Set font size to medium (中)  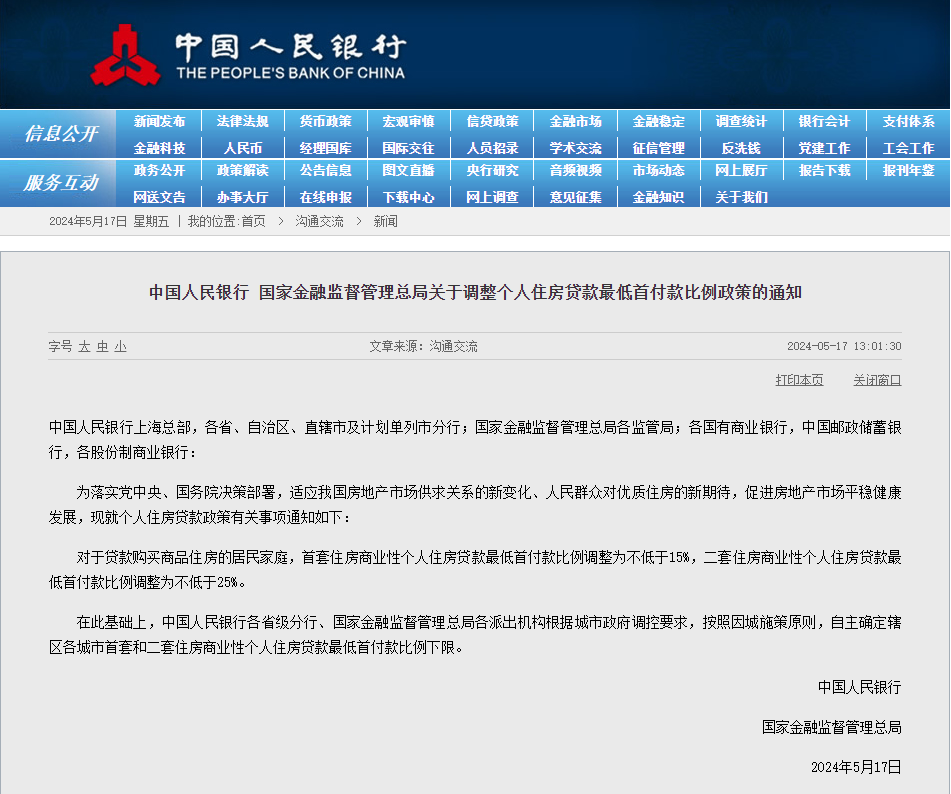pyautogui.click(x=102, y=346)
